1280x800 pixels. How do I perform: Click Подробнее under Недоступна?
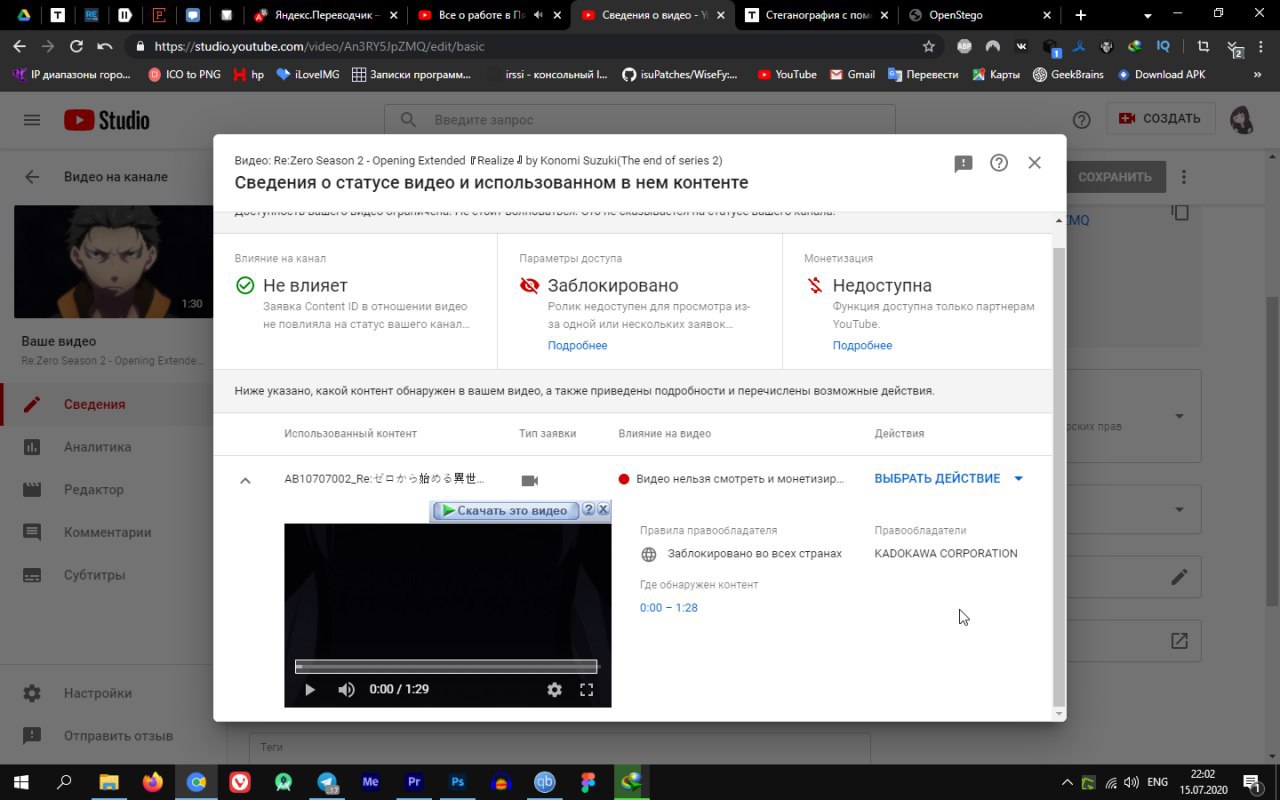click(x=862, y=345)
